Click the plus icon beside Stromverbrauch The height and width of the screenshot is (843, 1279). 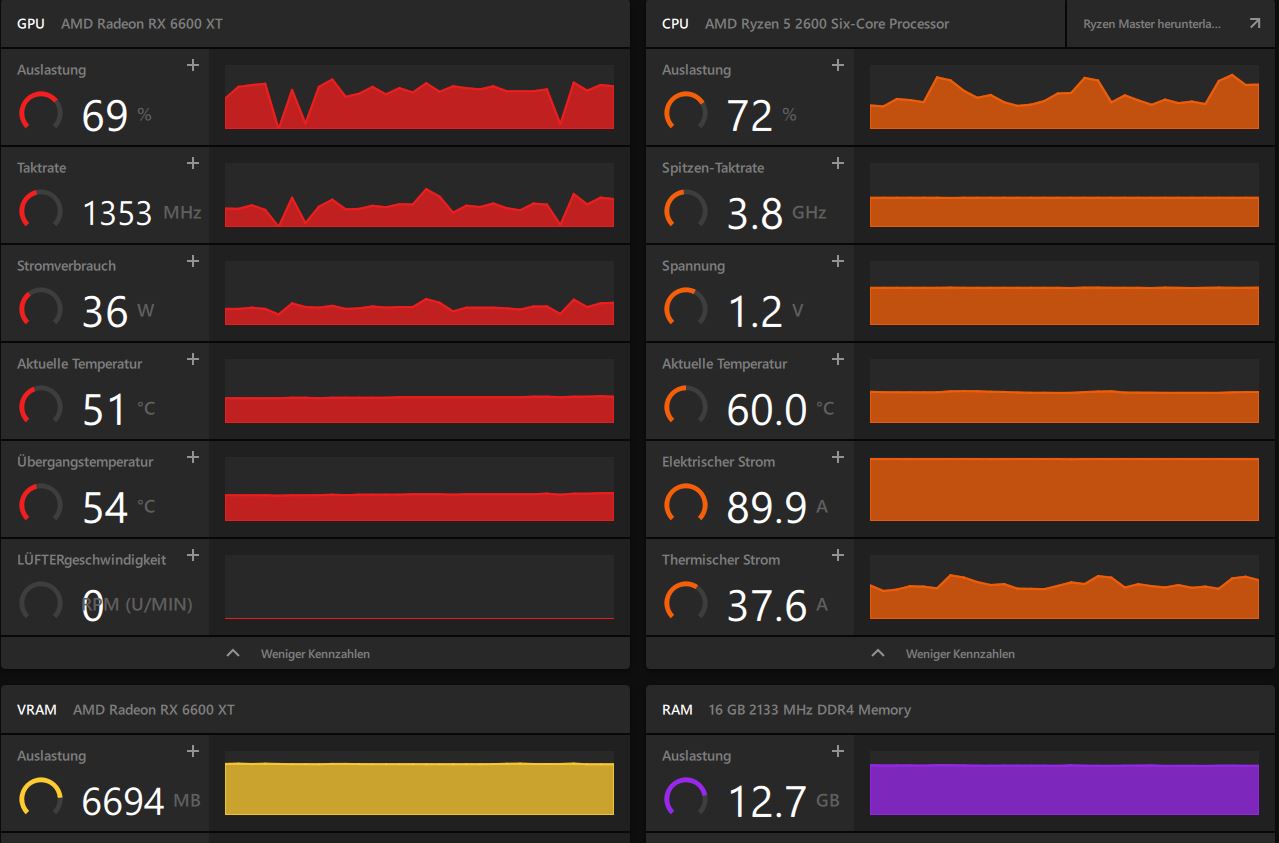pyautogui.click(x=193, y=262)
